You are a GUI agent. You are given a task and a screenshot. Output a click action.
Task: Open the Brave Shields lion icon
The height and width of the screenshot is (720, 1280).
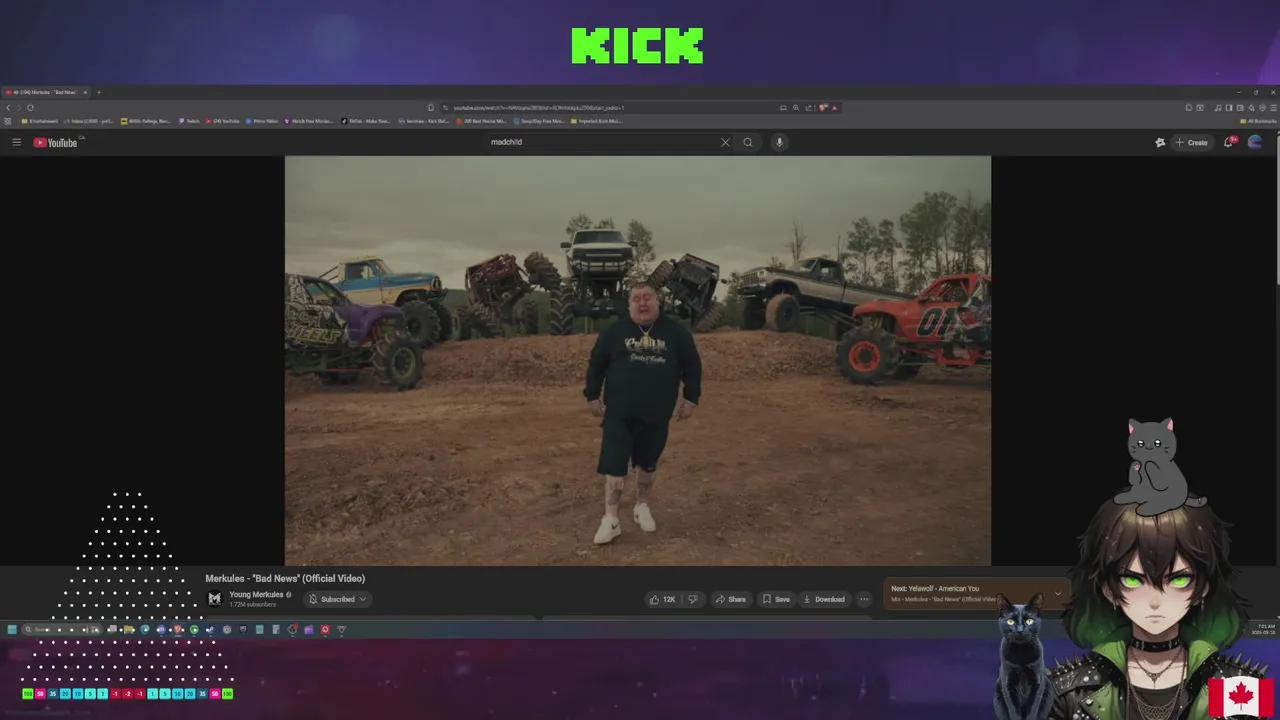823,107
